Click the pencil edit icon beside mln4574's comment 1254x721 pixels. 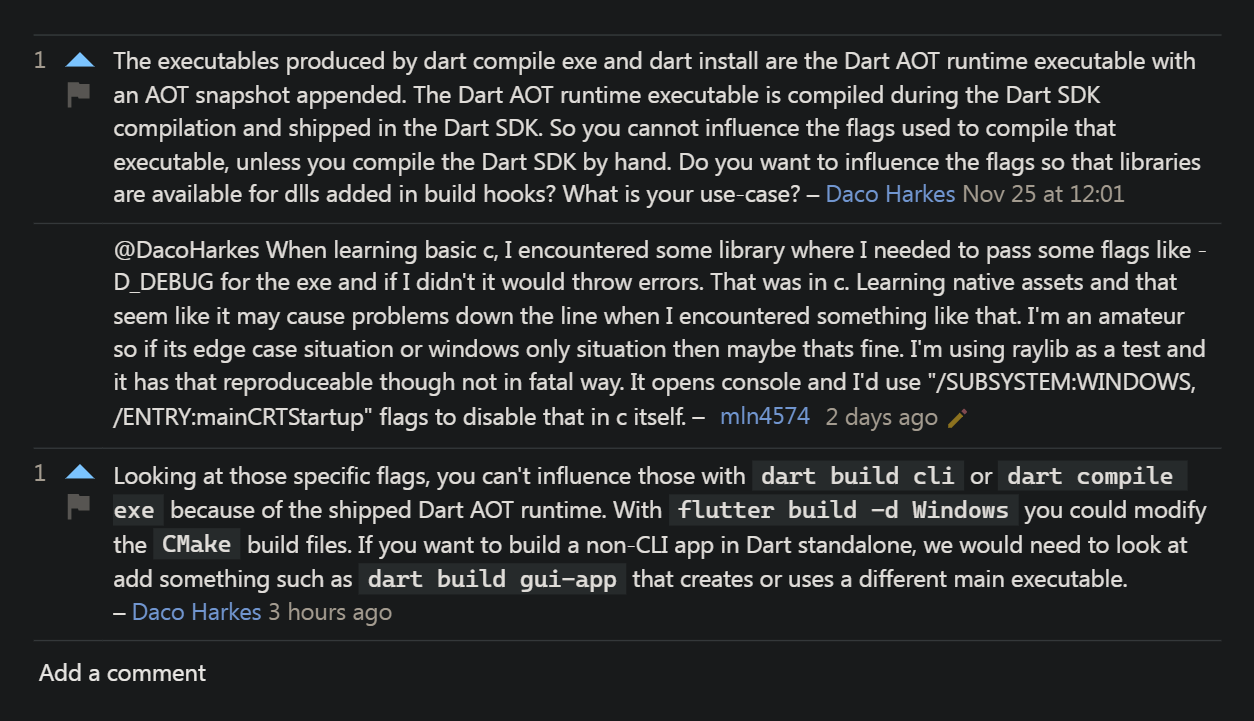(x=957, y=418)
